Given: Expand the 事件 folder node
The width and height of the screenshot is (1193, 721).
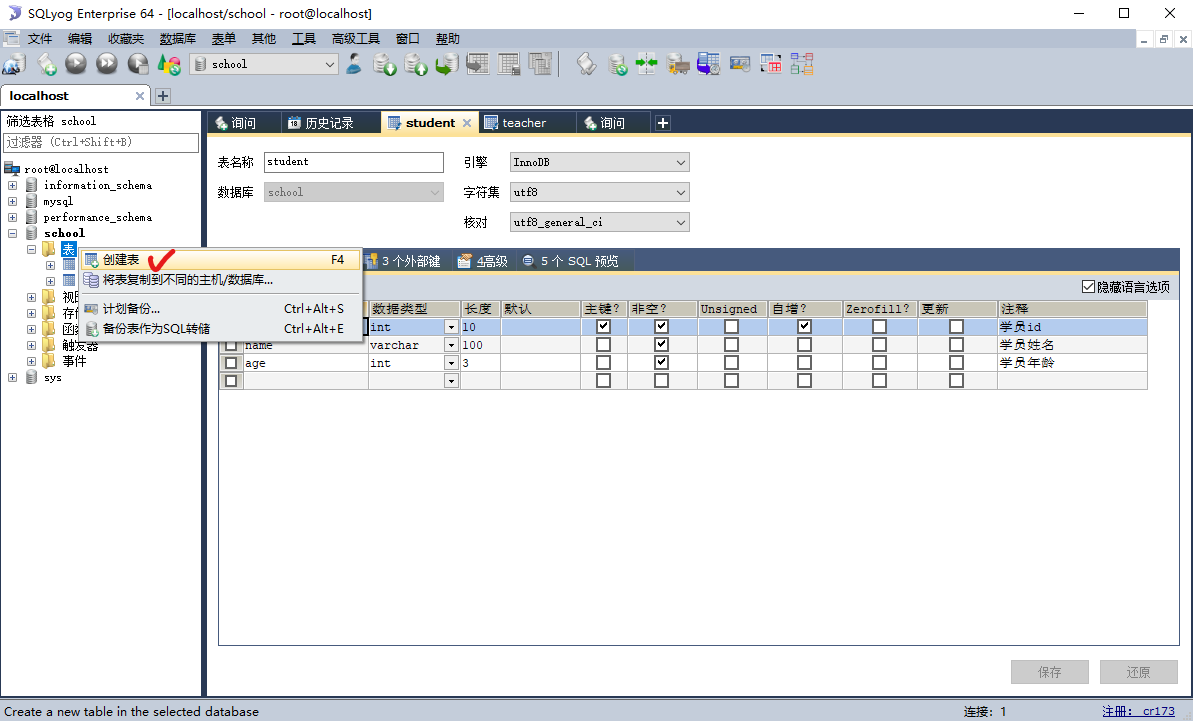Looking at the screenshot, I should [31, 361].
